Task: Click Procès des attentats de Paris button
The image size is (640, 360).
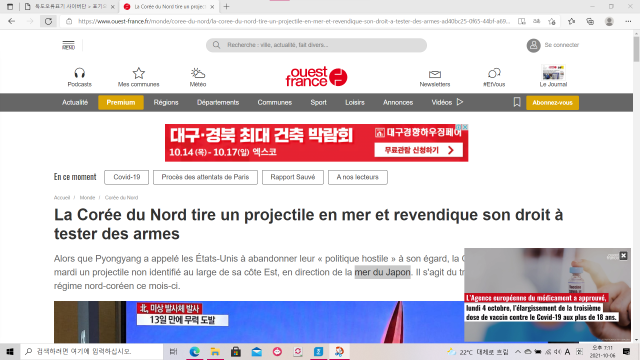Action: click(205, 177)
